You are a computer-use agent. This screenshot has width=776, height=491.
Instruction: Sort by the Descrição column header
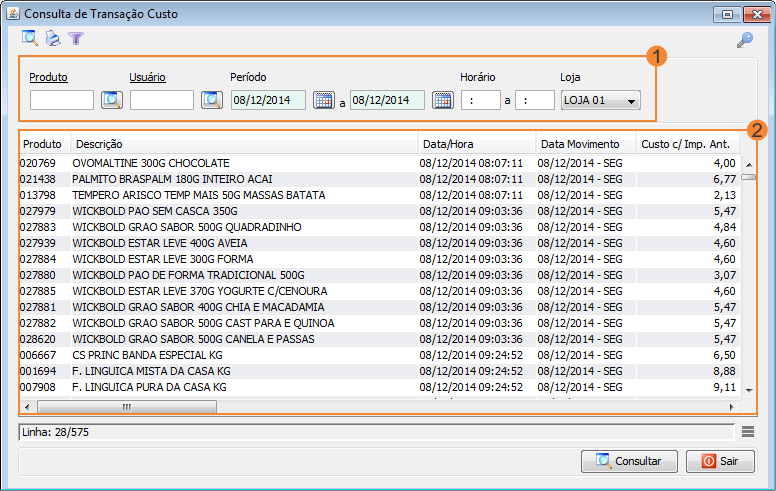click(244, 144)
